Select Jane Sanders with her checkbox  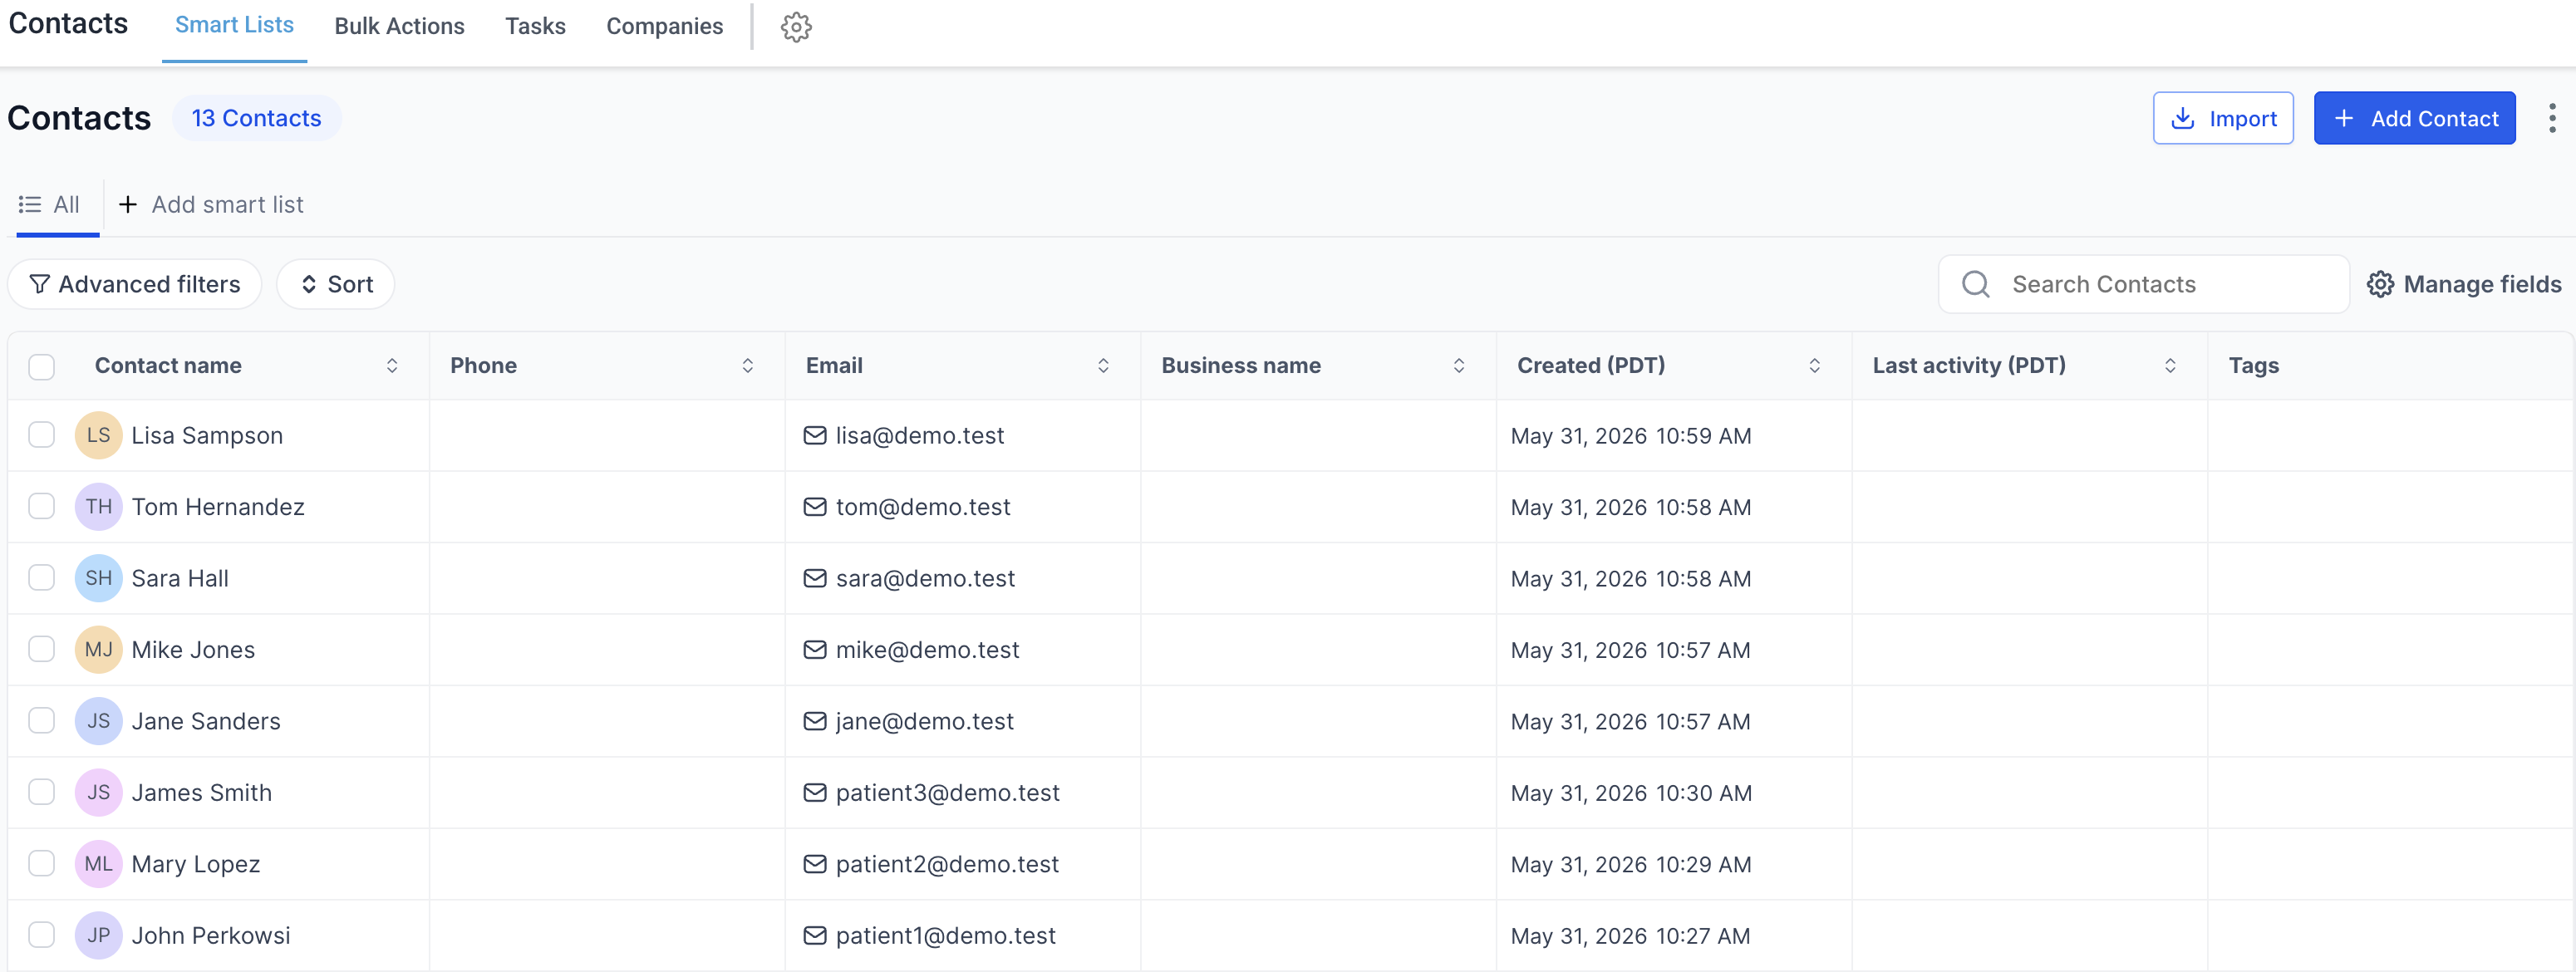coord(41,721)
